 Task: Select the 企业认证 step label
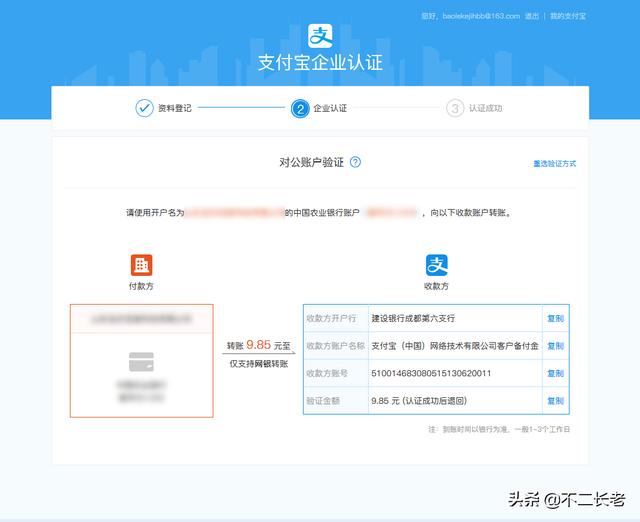pos(330,108)
